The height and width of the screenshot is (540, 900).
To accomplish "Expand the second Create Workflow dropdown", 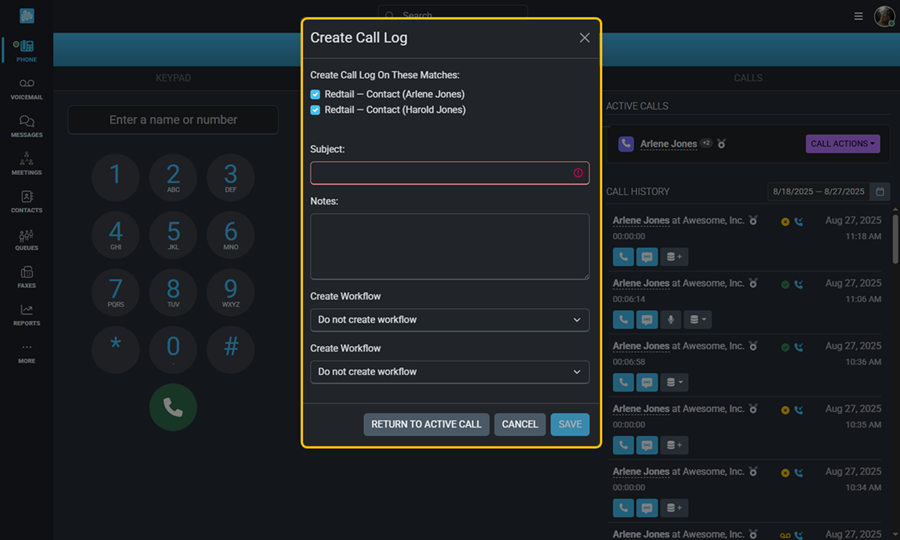I will pos(449,372).
